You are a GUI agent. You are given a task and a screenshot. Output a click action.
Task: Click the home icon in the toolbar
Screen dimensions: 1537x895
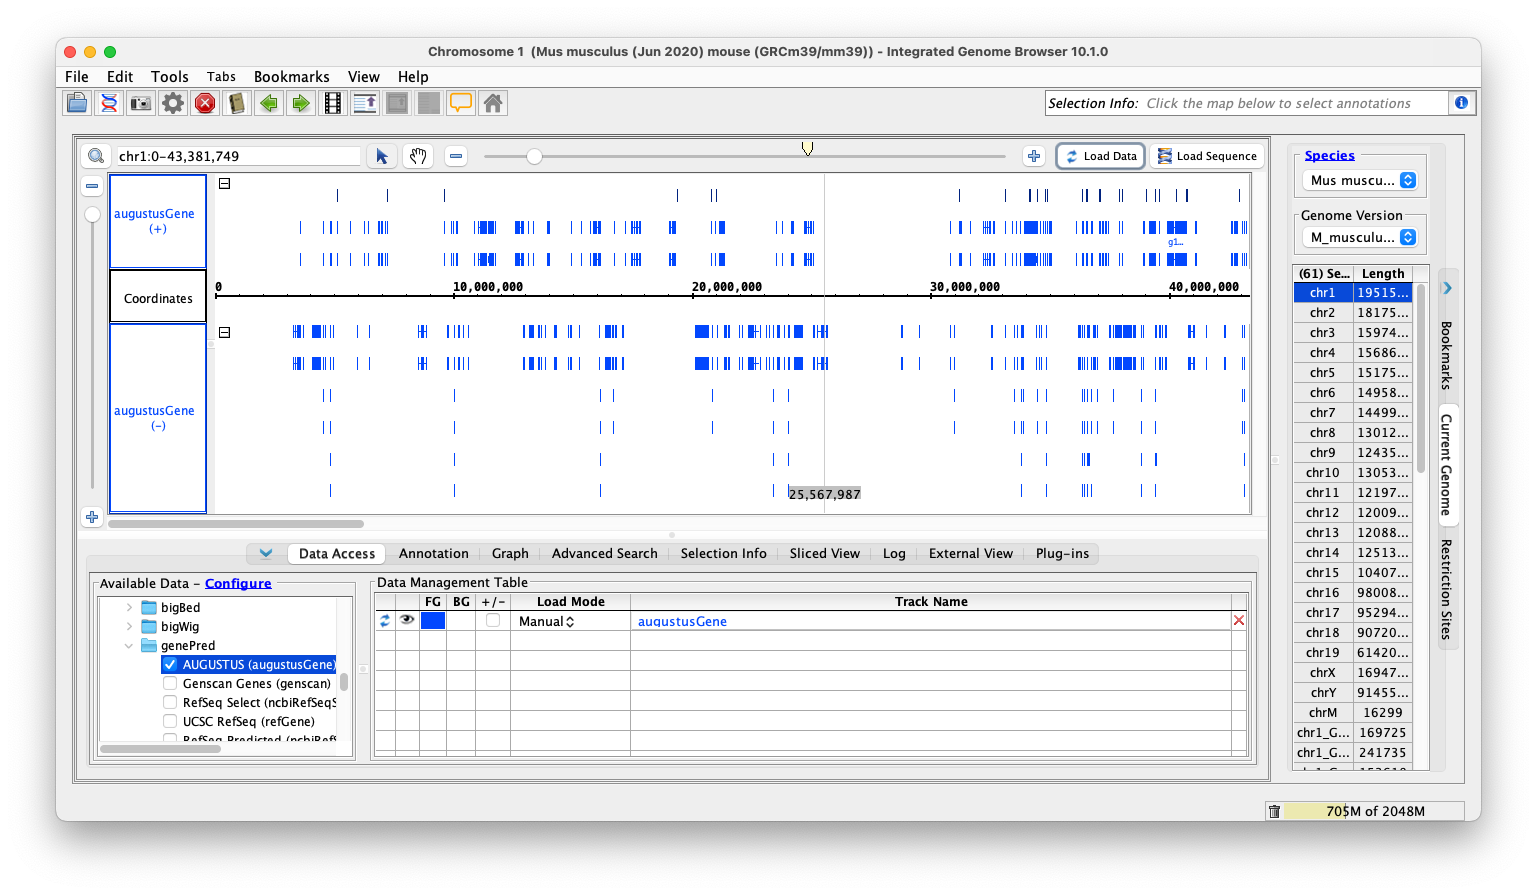point(492,103)
